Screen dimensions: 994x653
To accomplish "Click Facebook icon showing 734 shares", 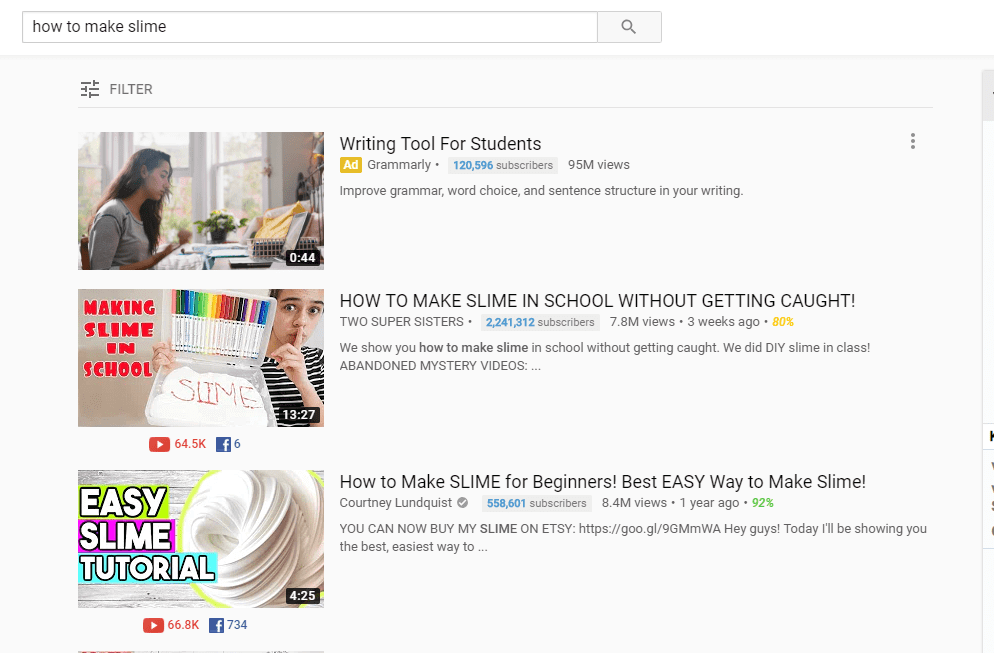I will pyautogui.click(x=216, y=626).
